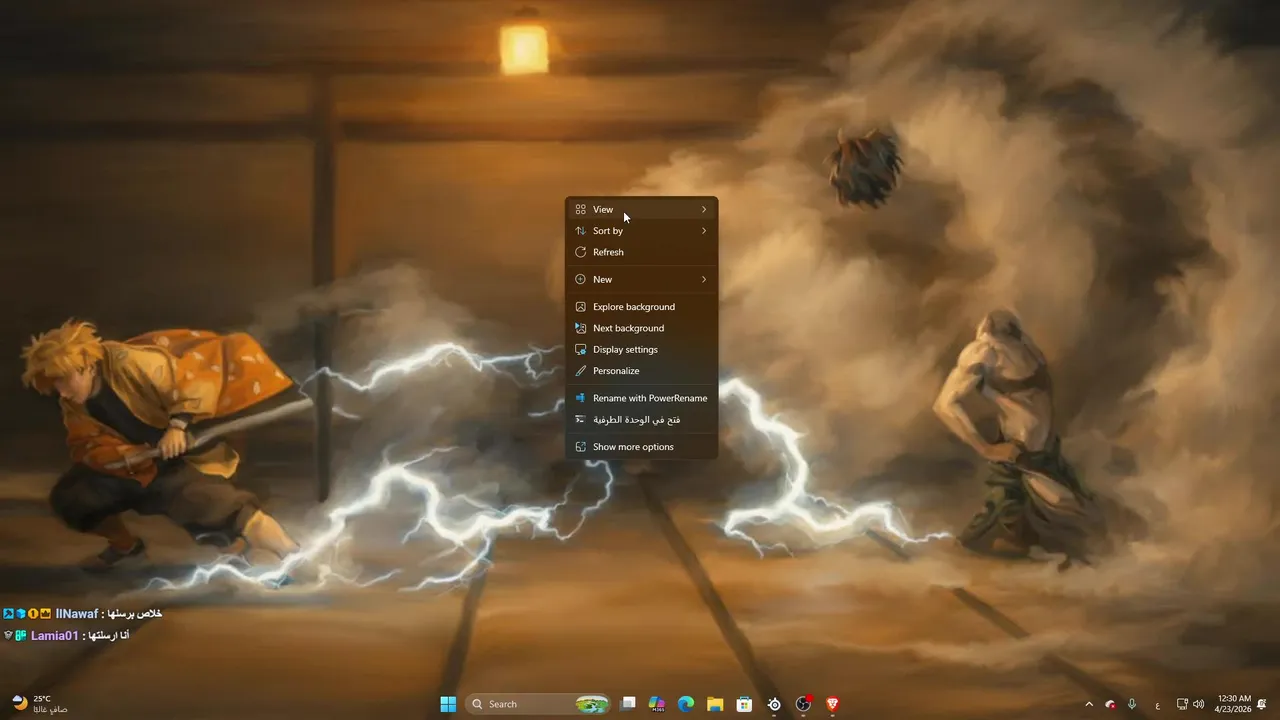Select the فتح في الوحدة الطرفية terminal entry
Screen dimensions: 1280x720
641,419
